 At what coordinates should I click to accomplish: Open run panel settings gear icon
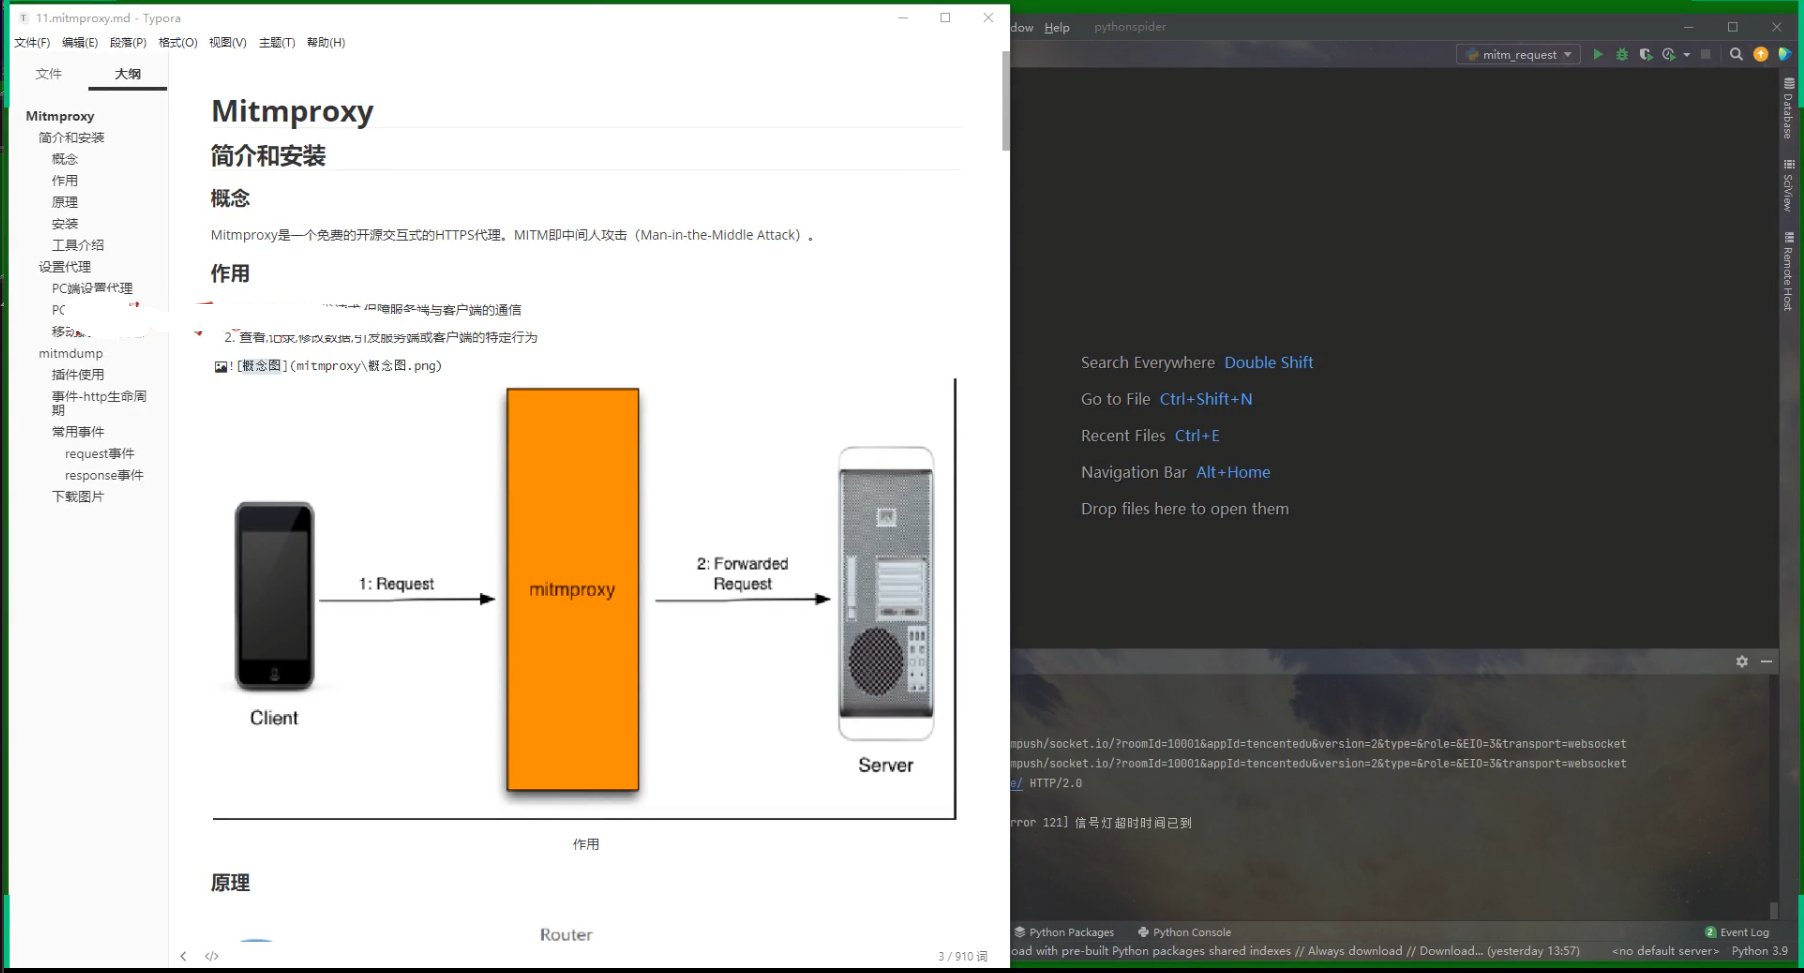1742,661
